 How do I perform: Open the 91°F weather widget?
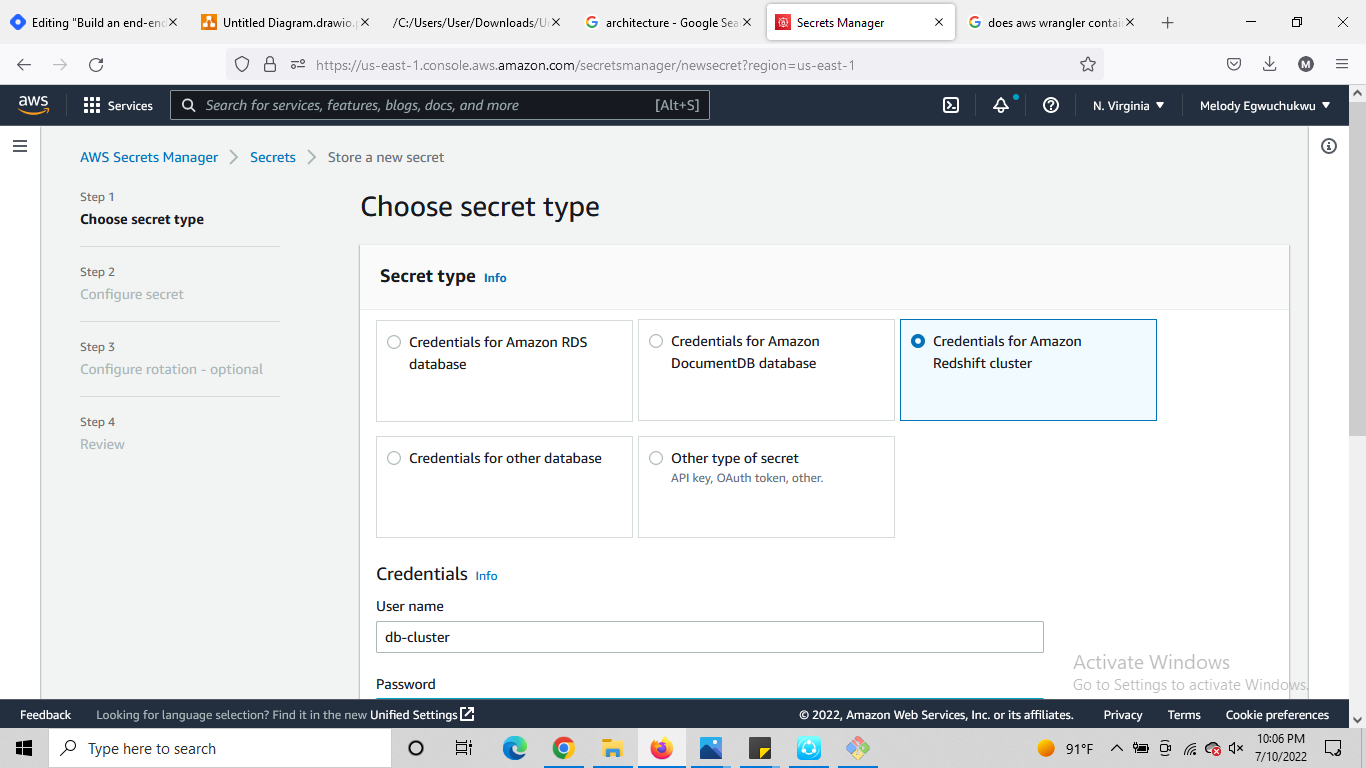[x=1066, y=748]
